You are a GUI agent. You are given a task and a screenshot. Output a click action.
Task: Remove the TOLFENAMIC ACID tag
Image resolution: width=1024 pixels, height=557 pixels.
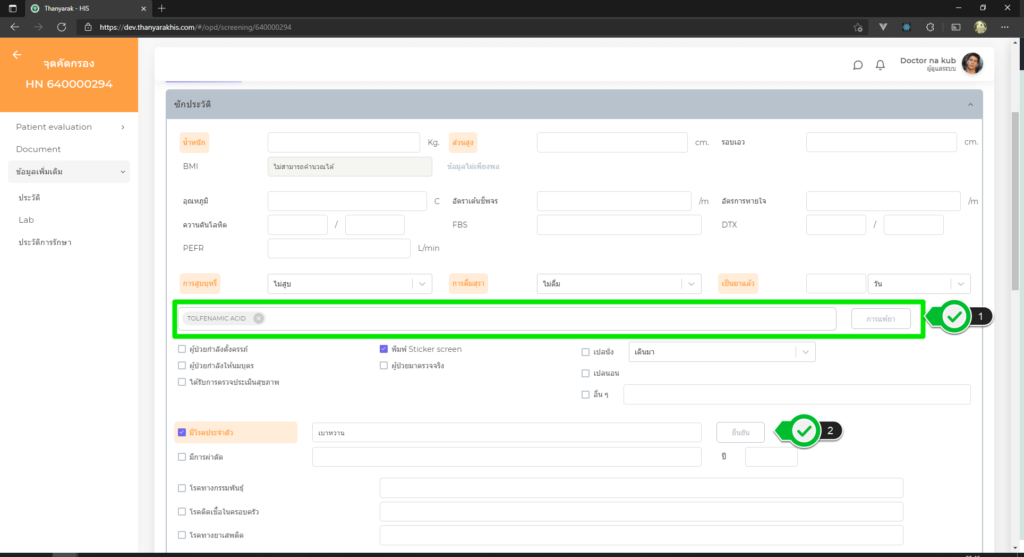pos(258,318)
